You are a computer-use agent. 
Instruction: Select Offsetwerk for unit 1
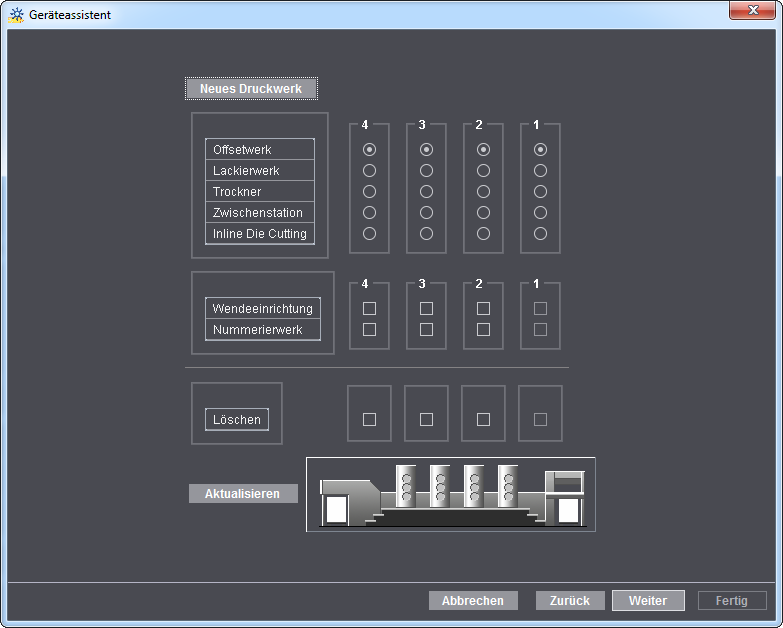click(x=540, y=150)
